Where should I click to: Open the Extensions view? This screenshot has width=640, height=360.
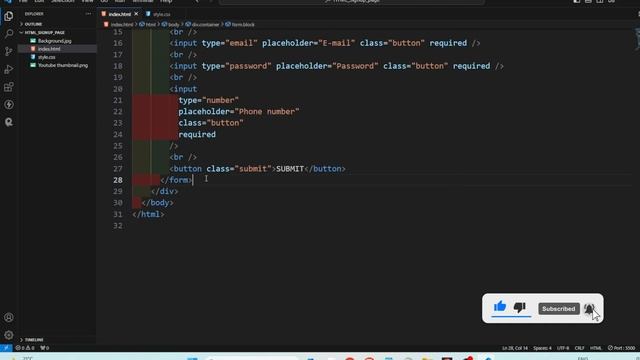point(9,87)
